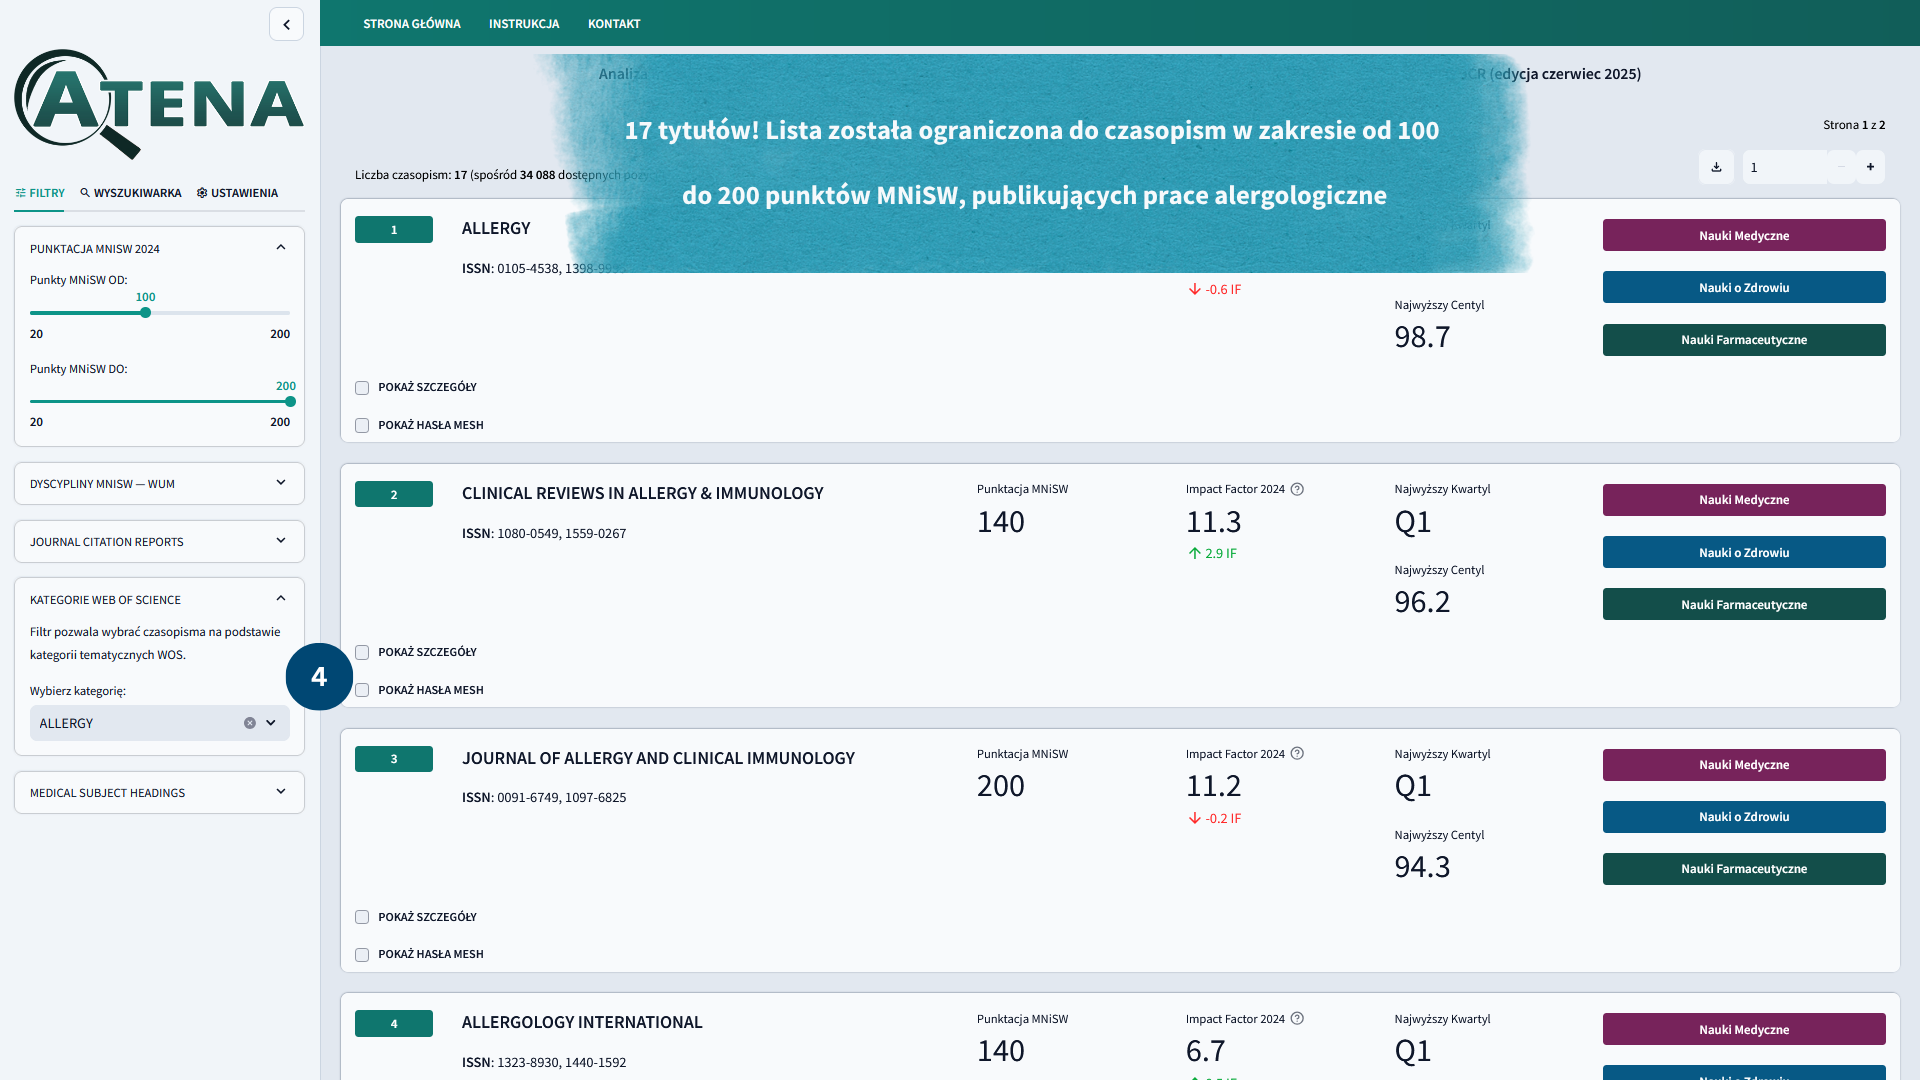This screenshot has width=1920, height=1080.
Task: Check POKAŻ SZCZEGÓŁY for Journal of Allergy
Action: pos(362,917)
